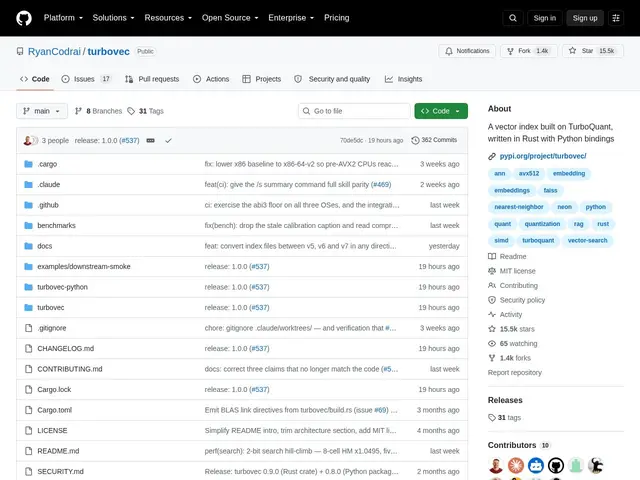Screen dimensions: 640x480
Task: Open the README.md file
Action: pyautogui.click(x=58, y=451)
